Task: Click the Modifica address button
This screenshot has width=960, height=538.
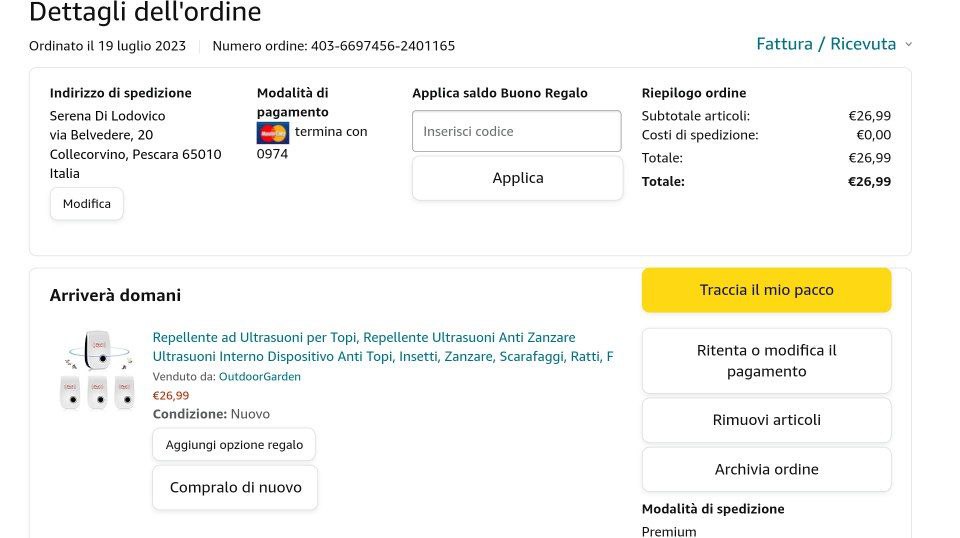Action: tap(87, 204)
